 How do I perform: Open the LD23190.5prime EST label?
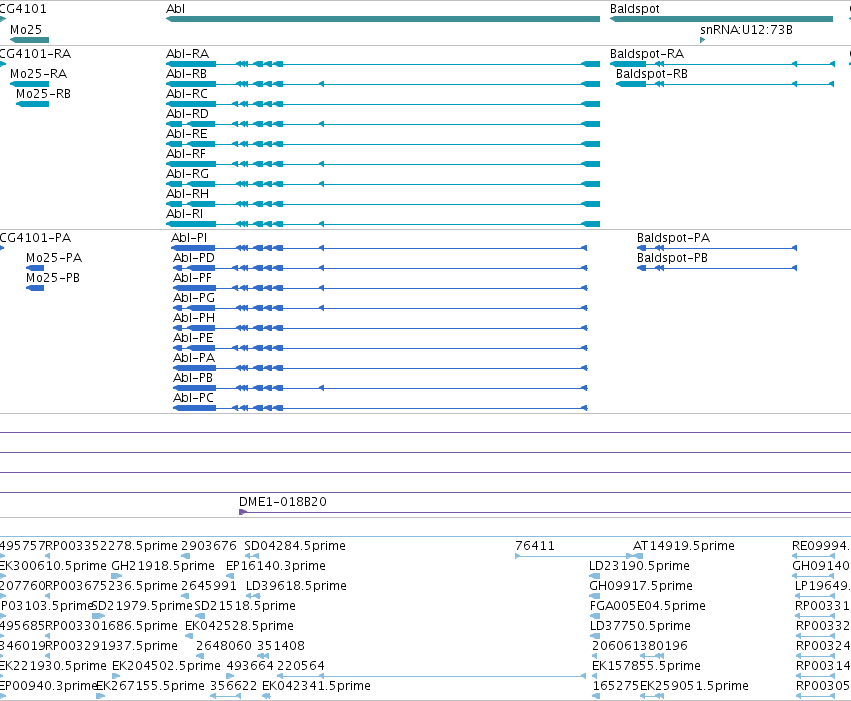639,566
